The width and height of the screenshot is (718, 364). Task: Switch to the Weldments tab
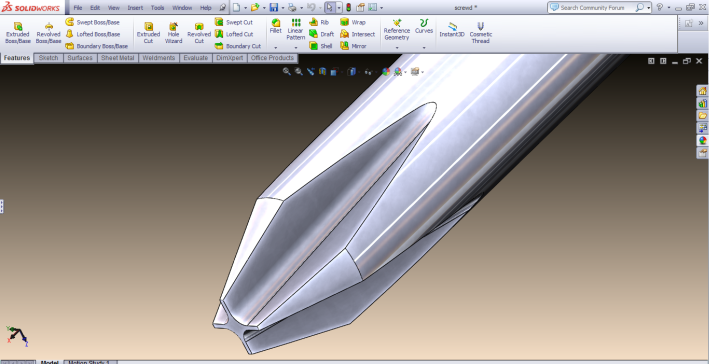158,58
